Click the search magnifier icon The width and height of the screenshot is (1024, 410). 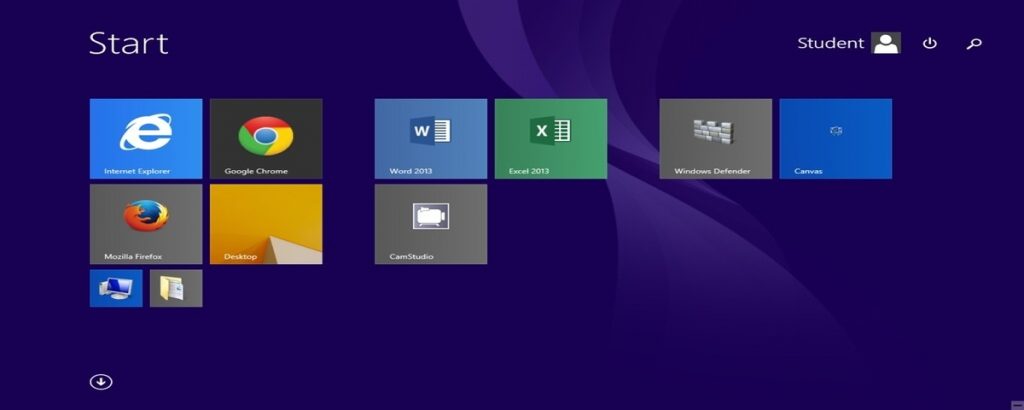(x=974, y=44)
